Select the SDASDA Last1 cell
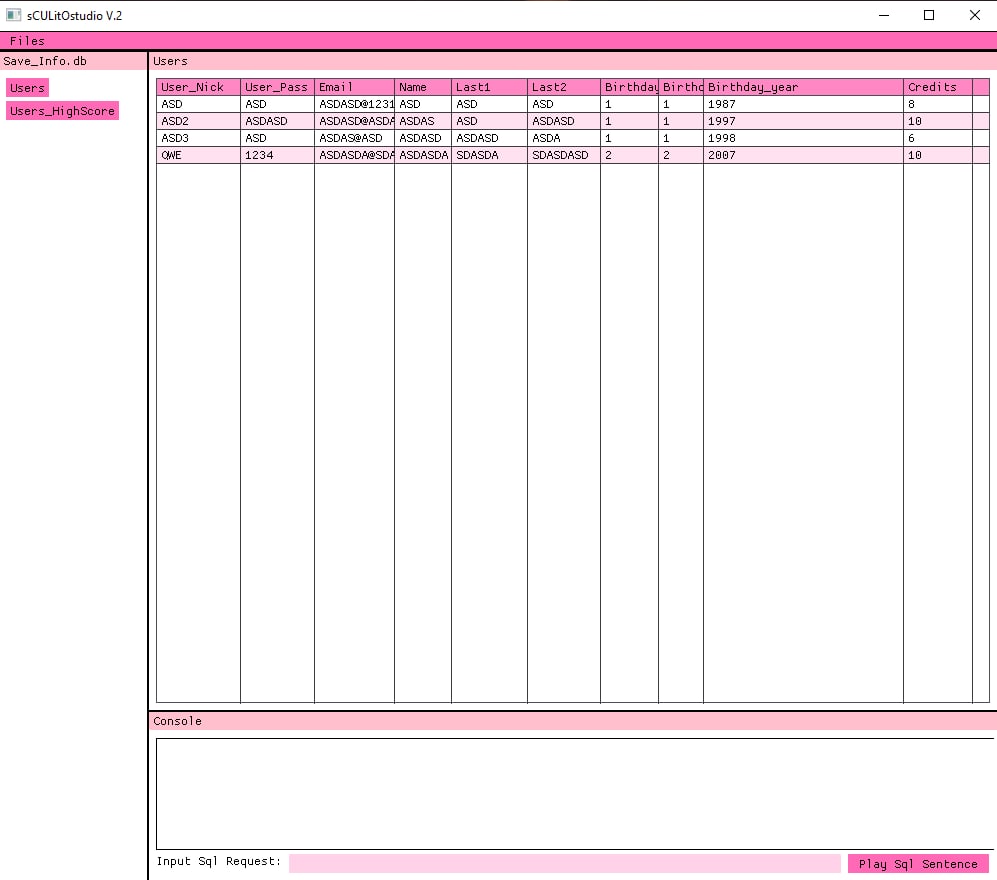The image size is (997, 880). coord(489,155)
